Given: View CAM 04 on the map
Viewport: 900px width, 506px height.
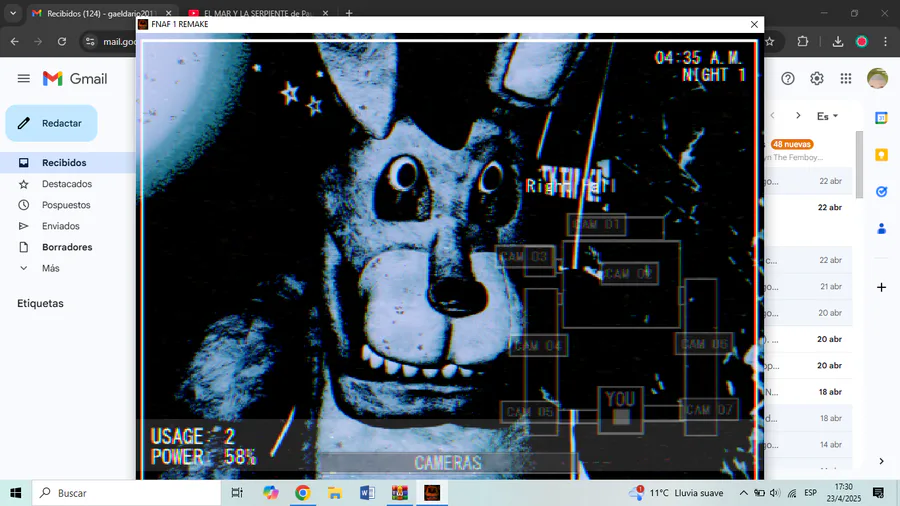Looking at the screenshot, I should (x=538, y=345).
